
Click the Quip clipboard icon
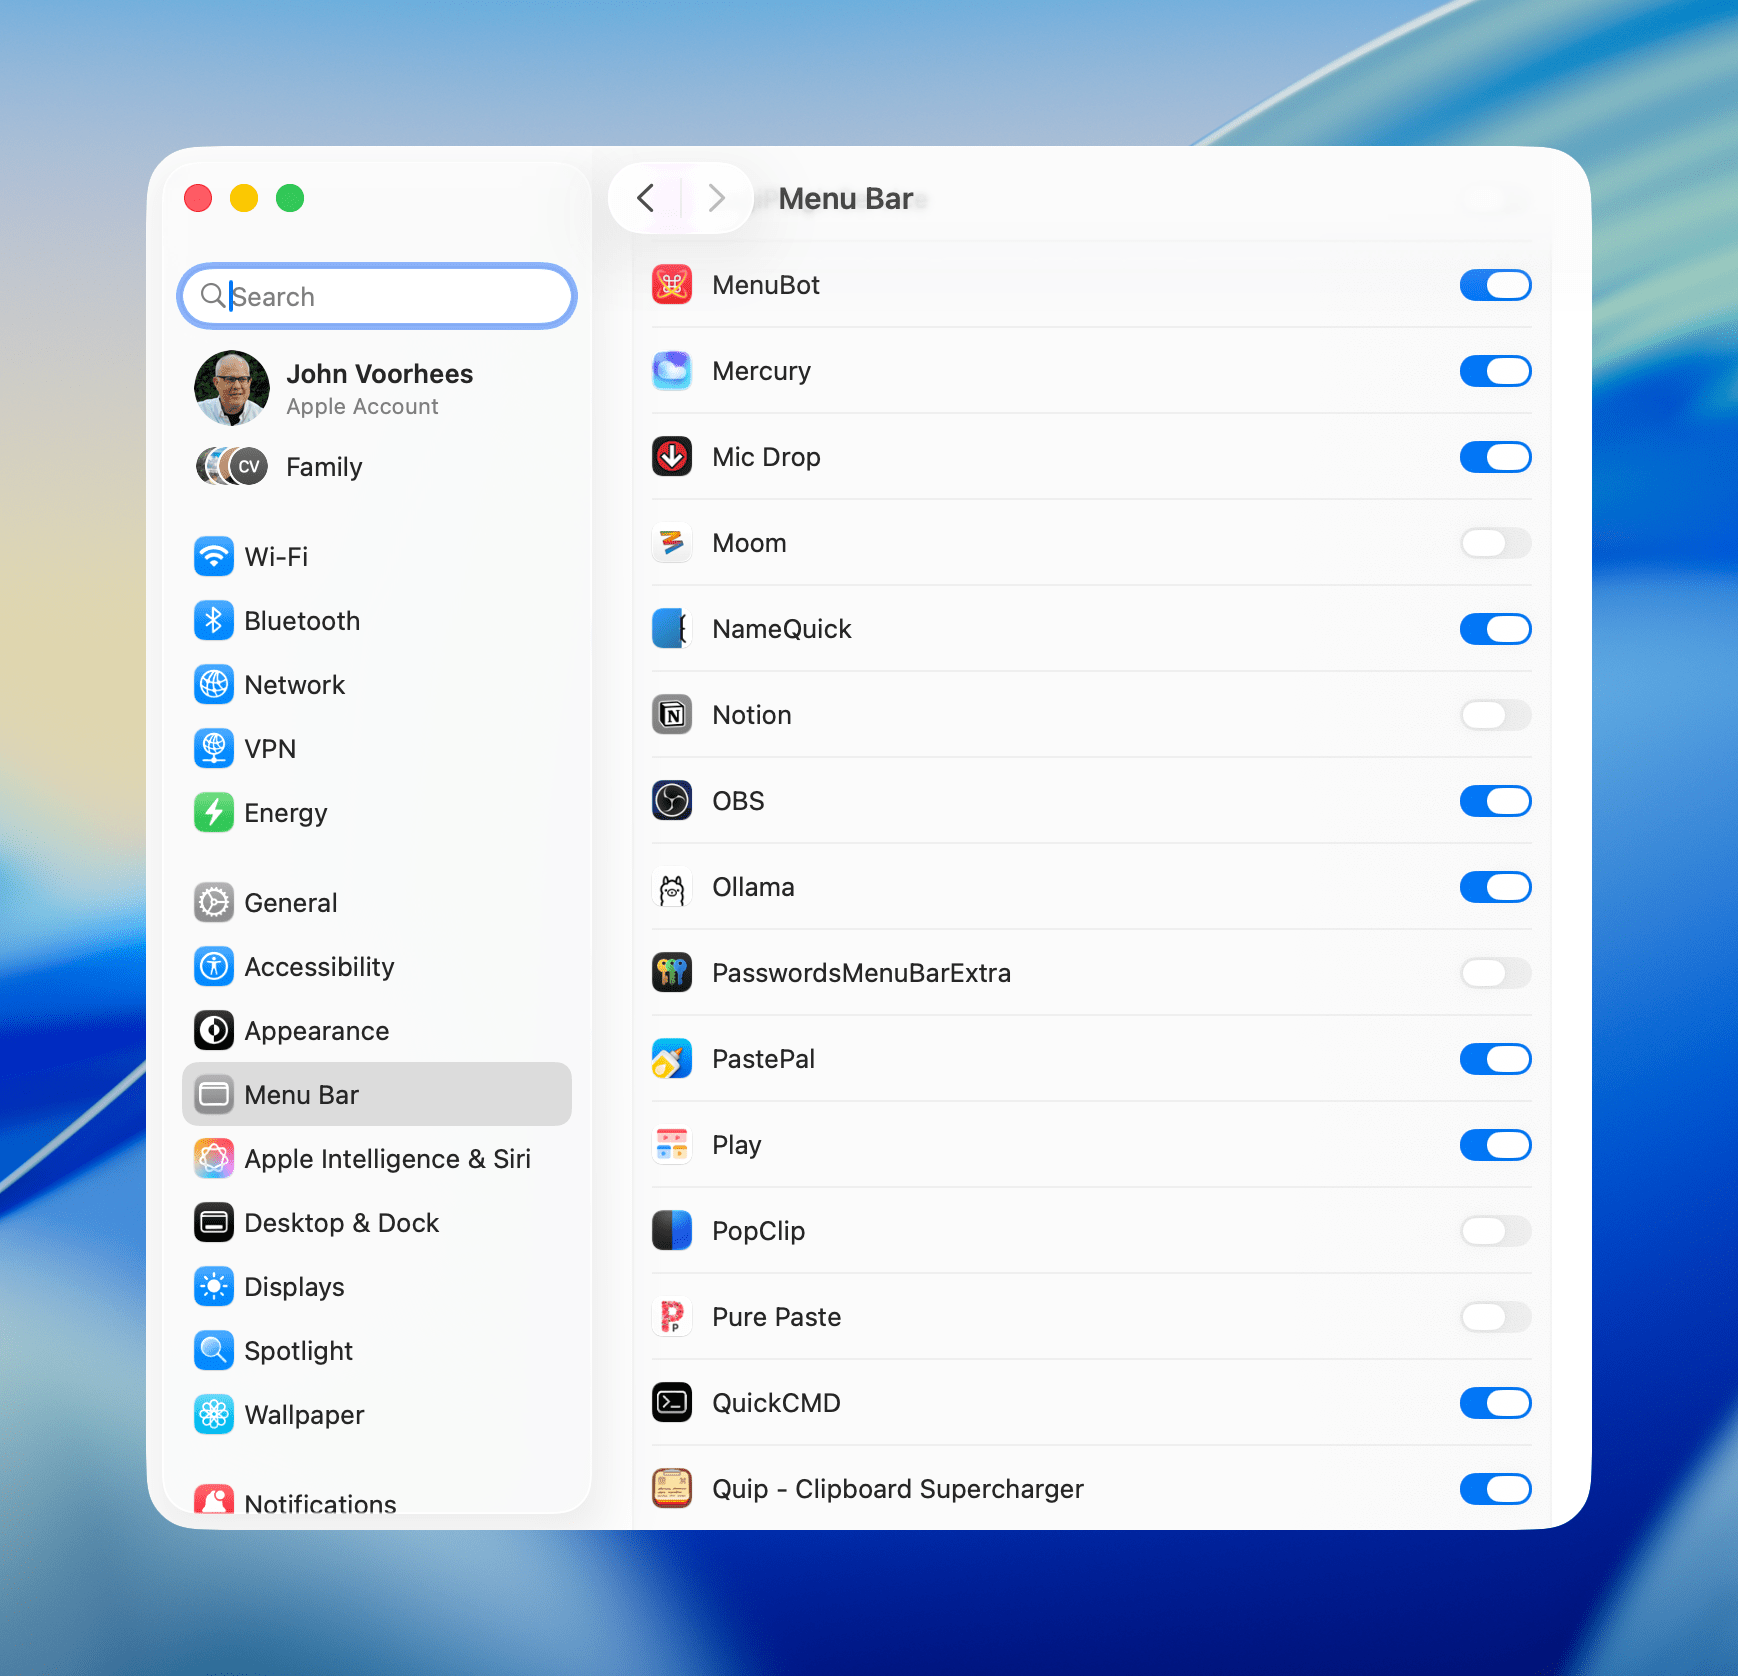[672, 1489]
